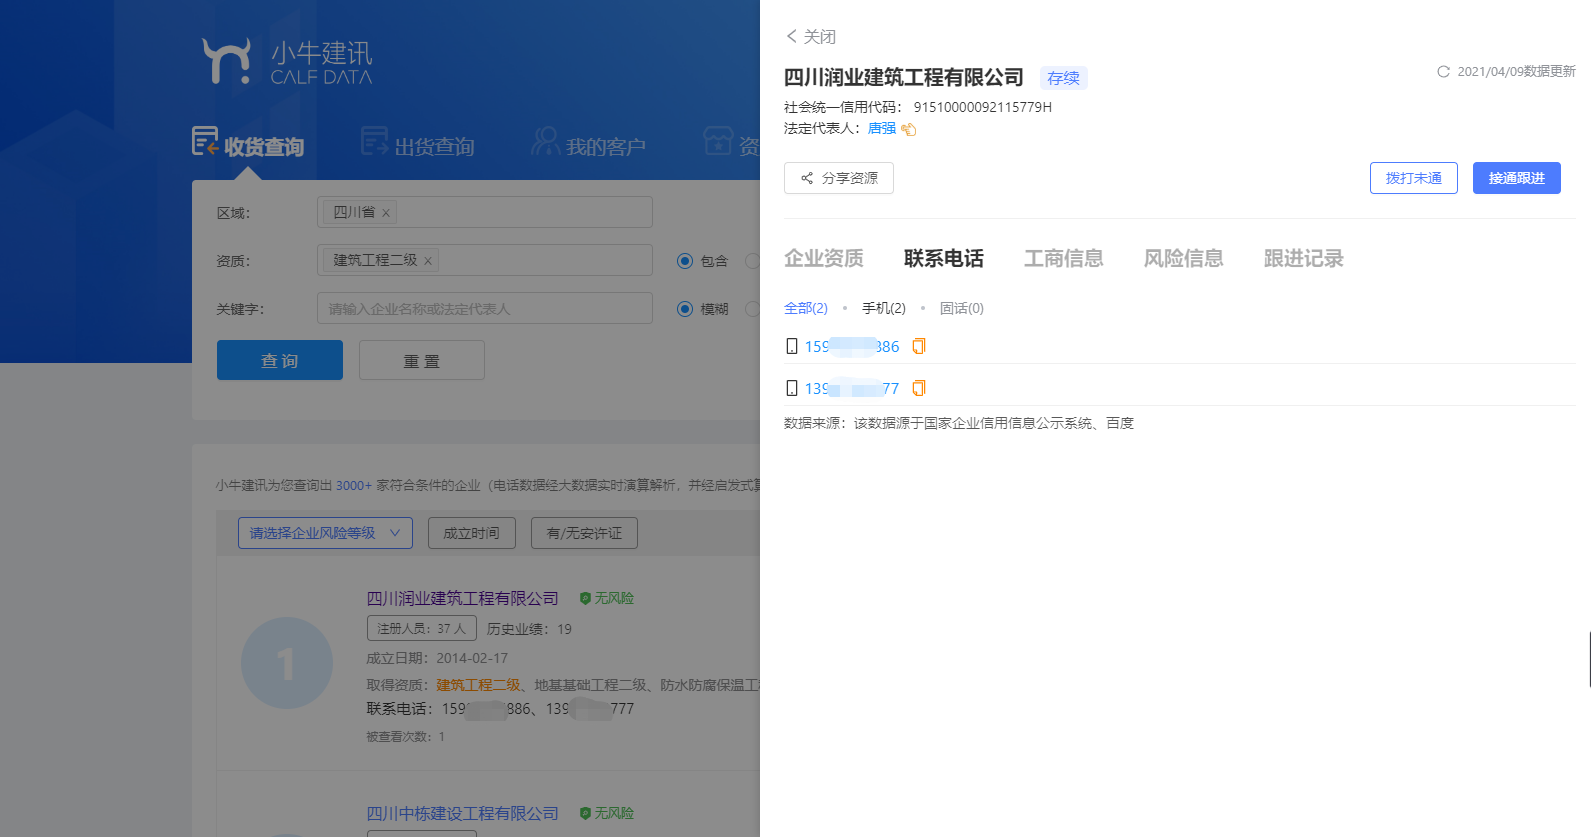Viewport: 1591px width, 837px height.
Task: Select the 包含 radio option
Action: [x=685, y=261]
